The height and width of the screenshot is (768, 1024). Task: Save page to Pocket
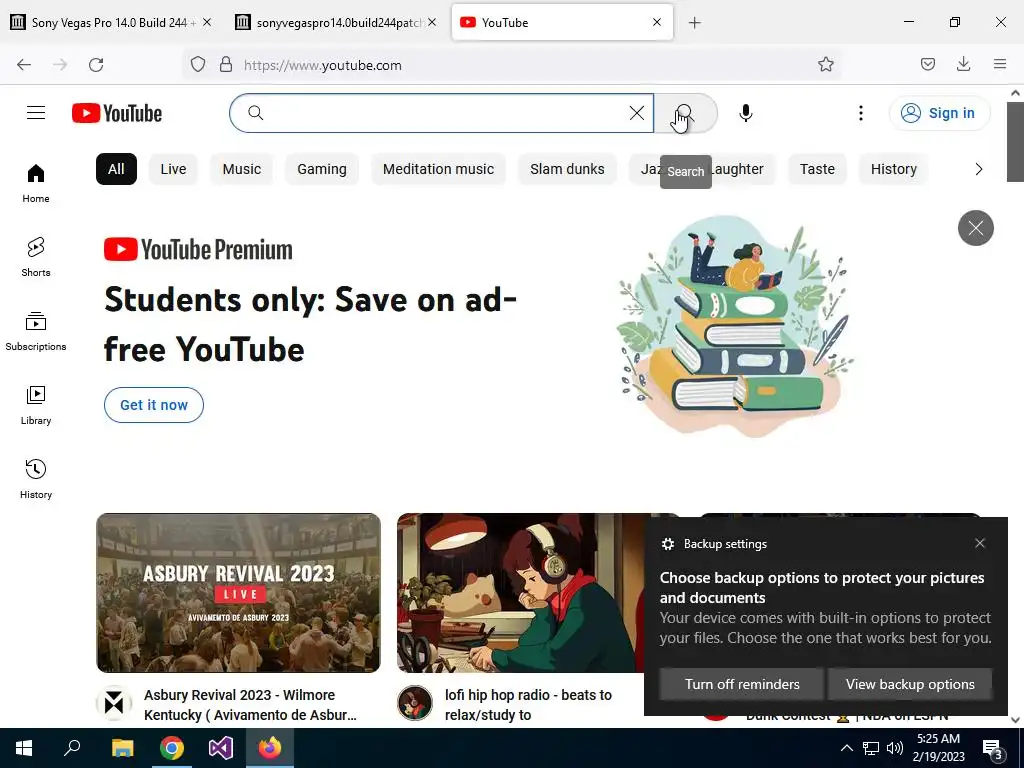[928, 64]
